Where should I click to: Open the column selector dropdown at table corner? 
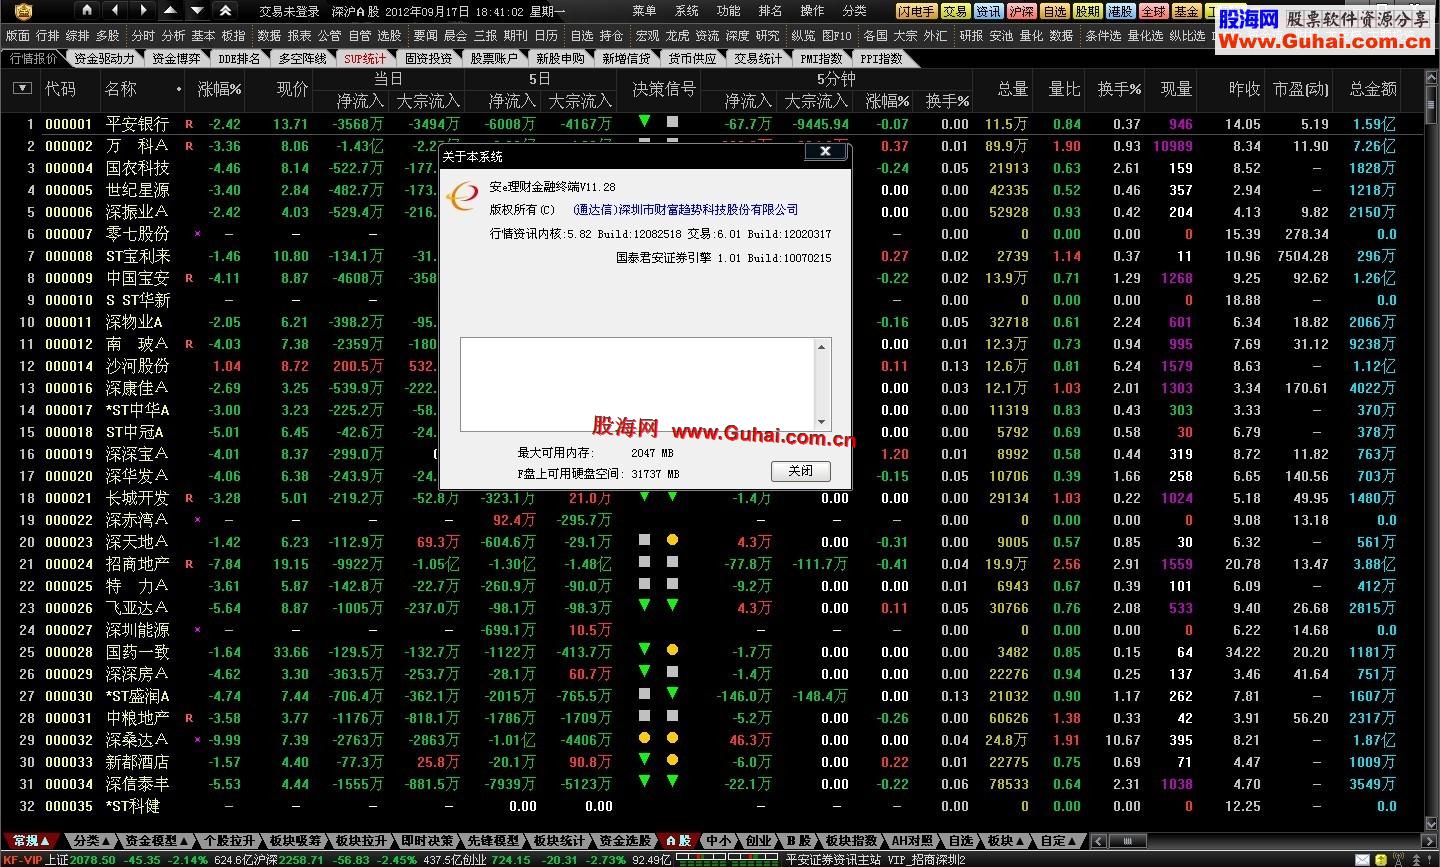click(x=22, y=88)
